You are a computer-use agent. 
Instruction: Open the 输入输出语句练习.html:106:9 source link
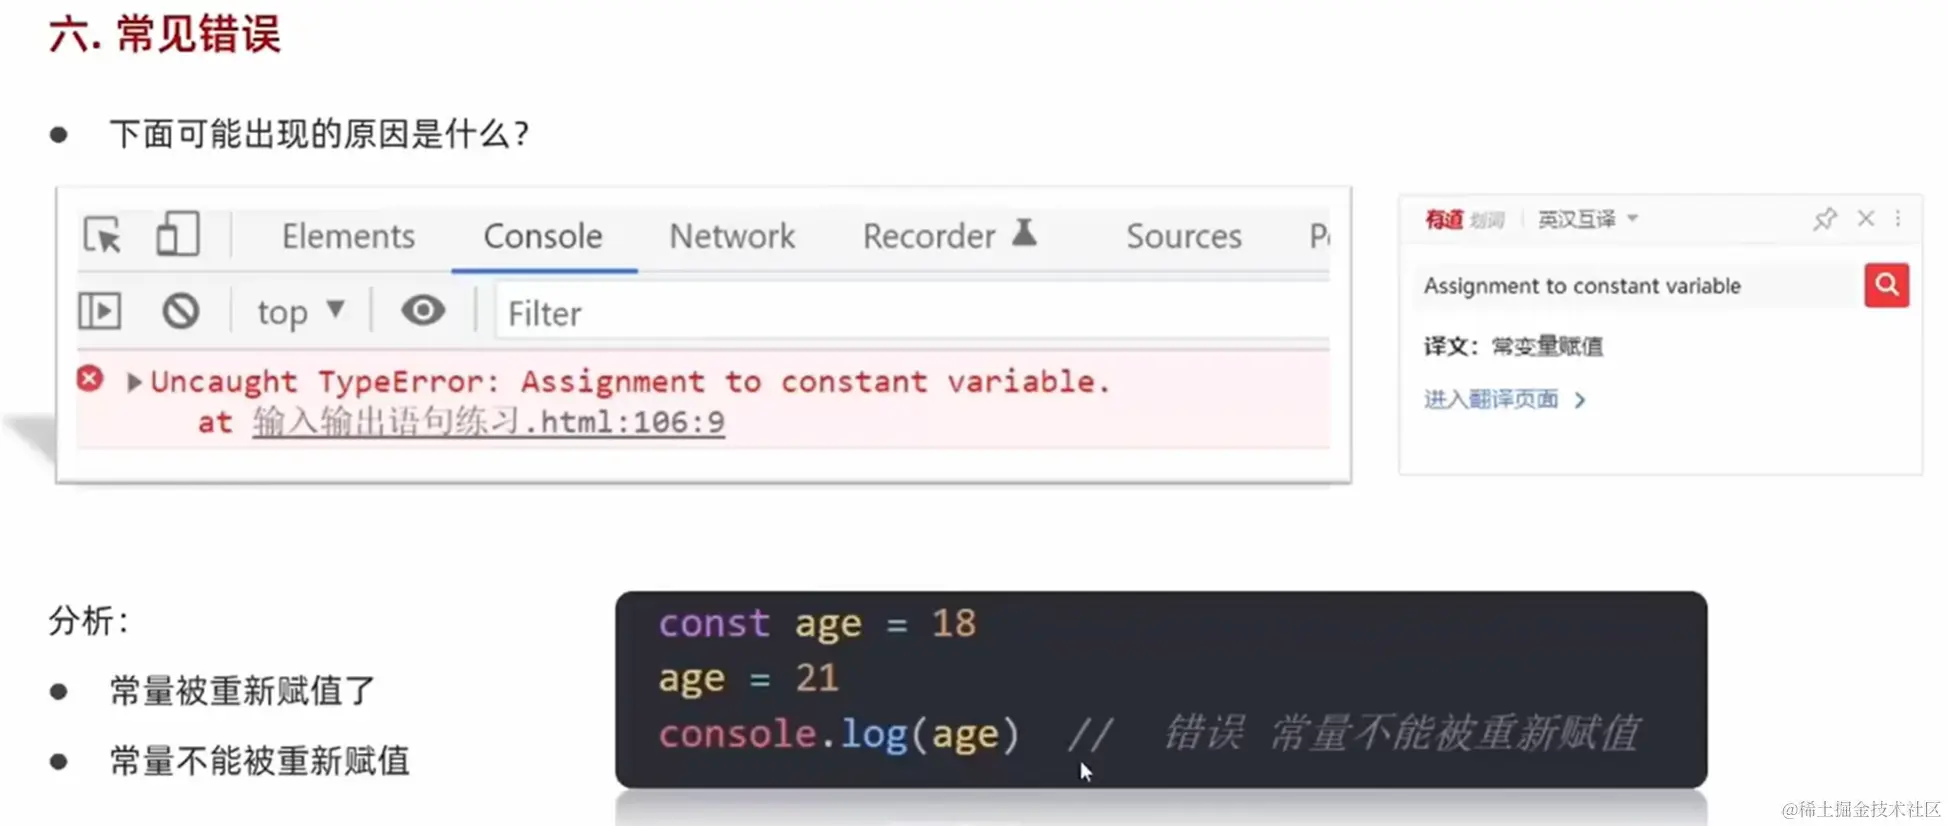(488, 422)
